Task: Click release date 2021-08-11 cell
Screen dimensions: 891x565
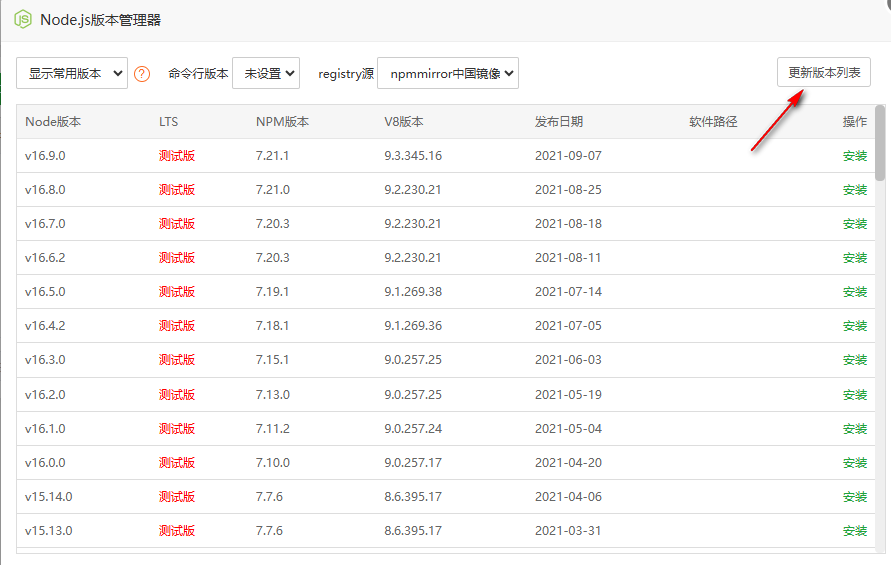Action: click(568, 258)
